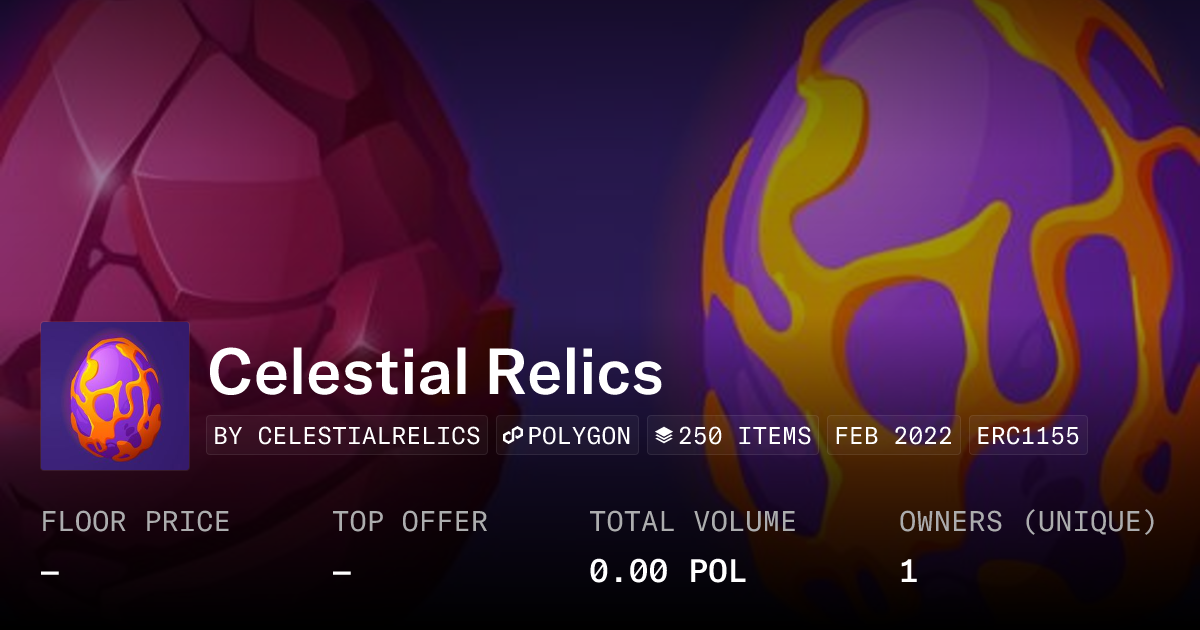Visit the creator link By CelestialRelics
The image size is (1200, 630).
pyautogui.click(x=346, y=436)
